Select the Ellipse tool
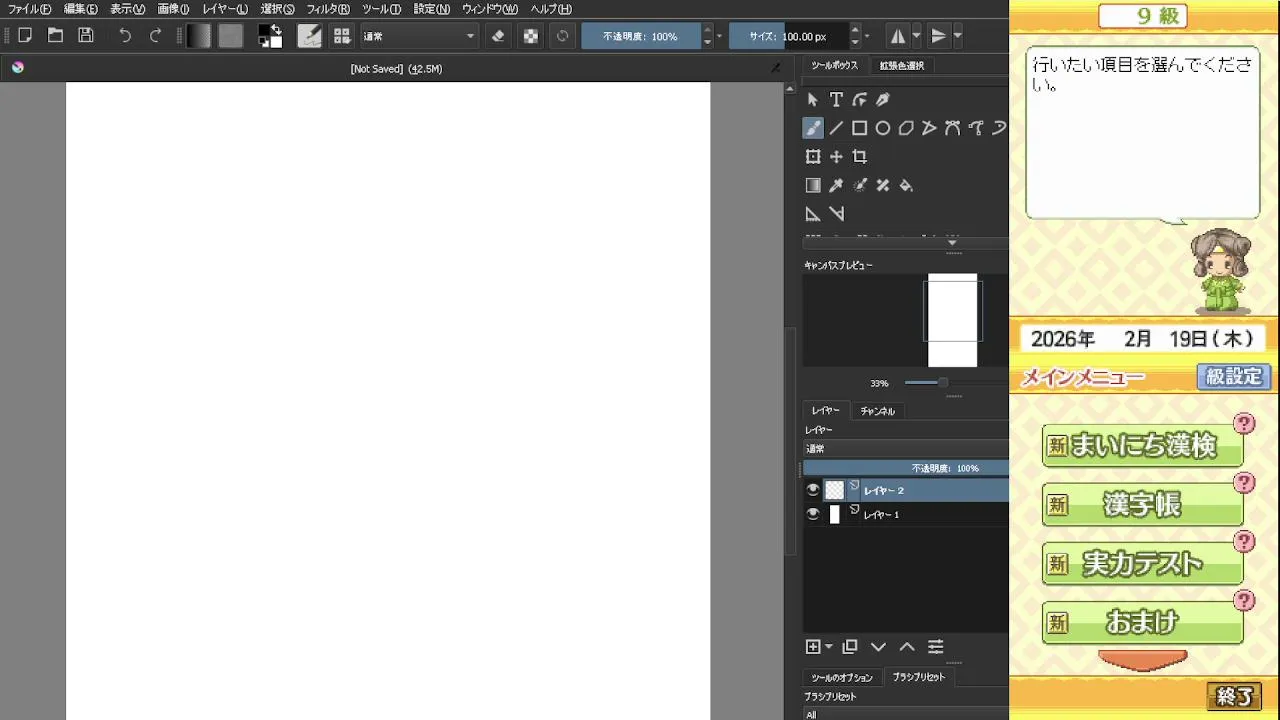Image resolution: width=1280 pixels, height=720 pixels. 883,128
